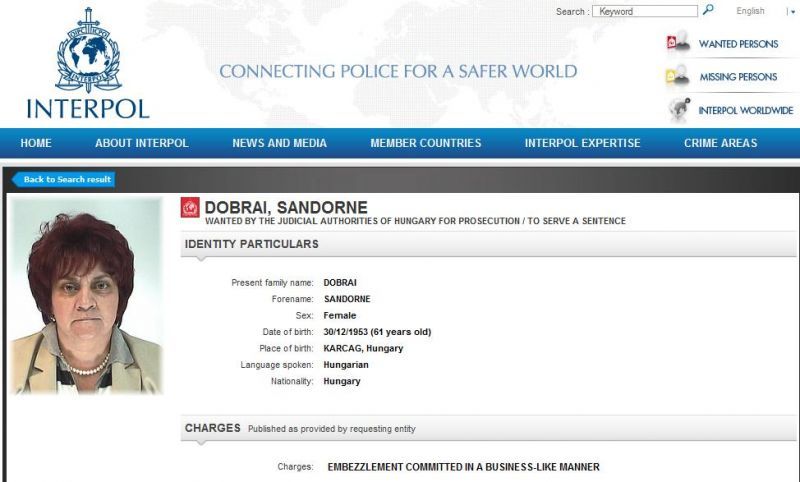Click the 'Place of birth:' label
The width and height of the screenshot is (800, 482).
tap(286, 348)
